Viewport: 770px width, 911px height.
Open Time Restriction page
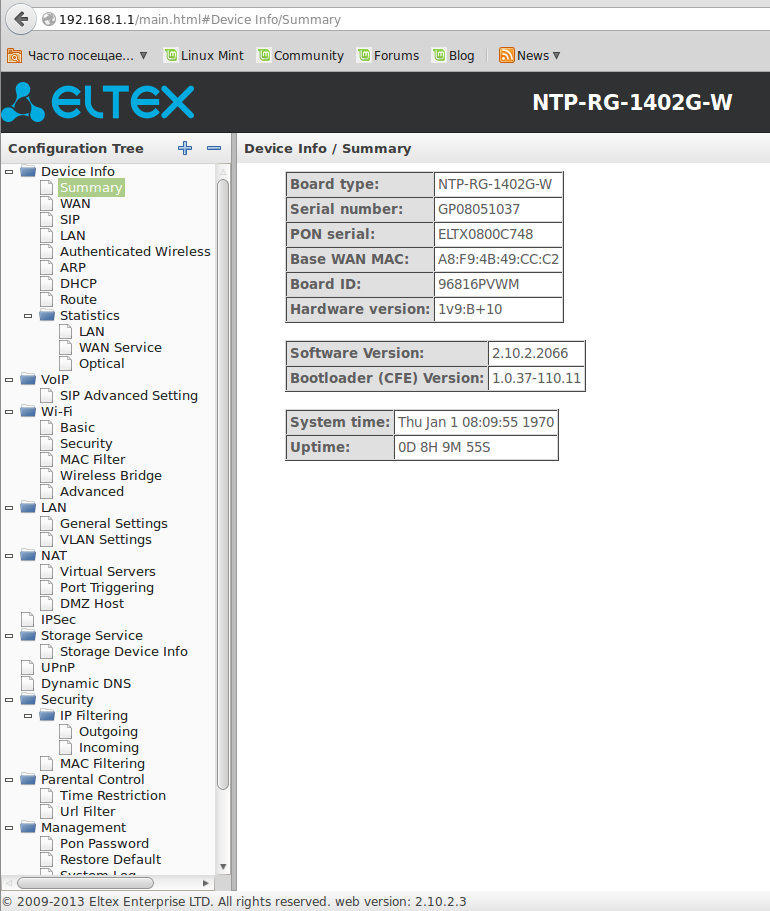pos(113,795)
